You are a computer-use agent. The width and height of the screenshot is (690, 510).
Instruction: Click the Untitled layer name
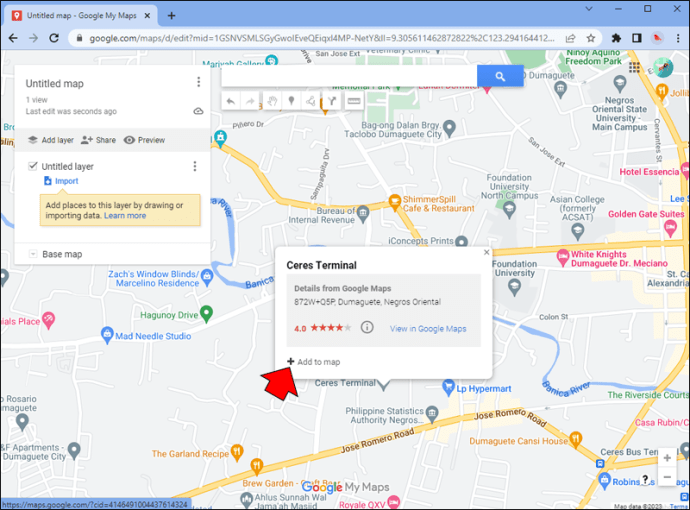coord(67,166)
